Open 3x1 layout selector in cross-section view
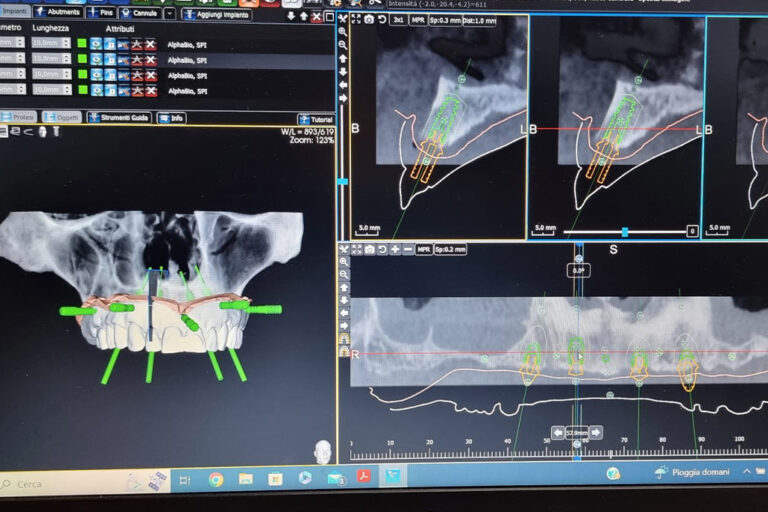768x512 pixels. (x=397, y=20)
